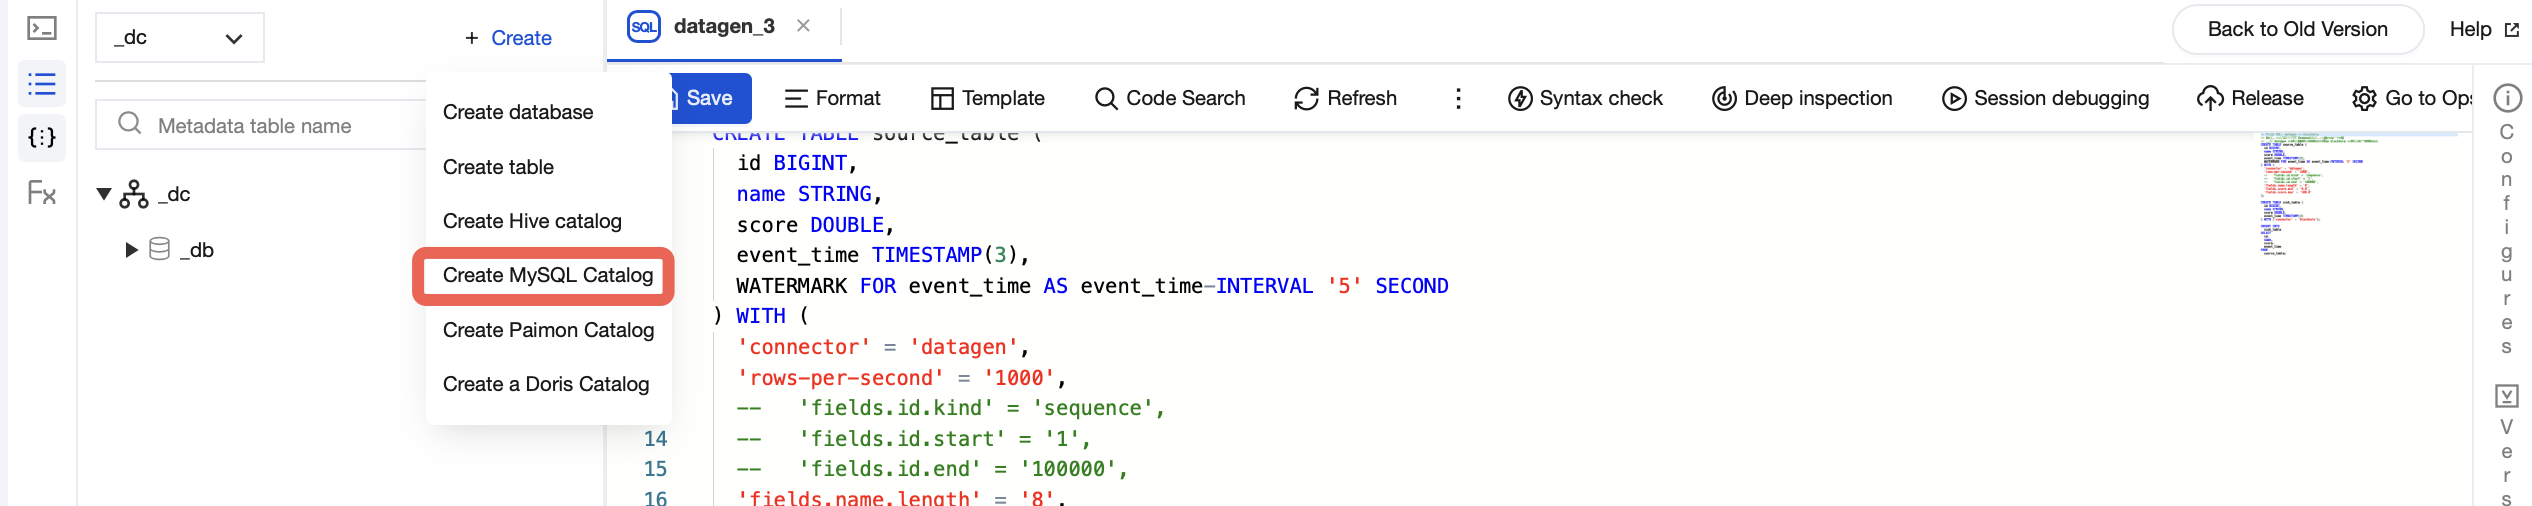Click the 'connector' = 'datagen' code line
2532x506 pixels.
click(883, 347)
